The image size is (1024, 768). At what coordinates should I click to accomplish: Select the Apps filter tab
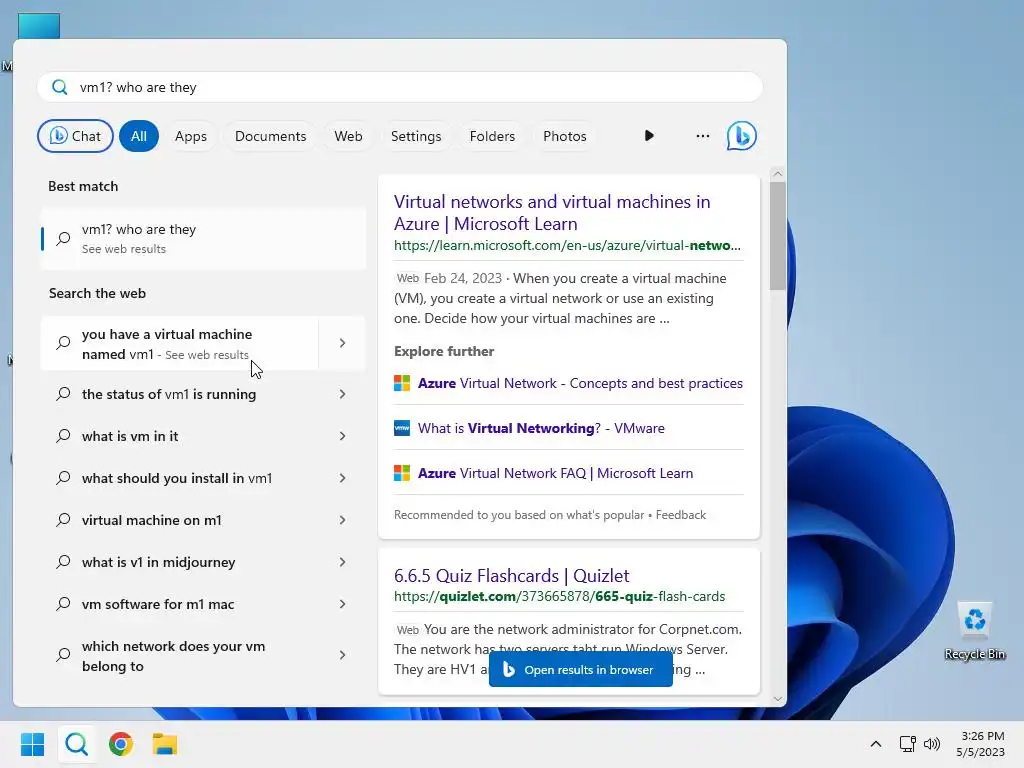(x=191, y=136)
